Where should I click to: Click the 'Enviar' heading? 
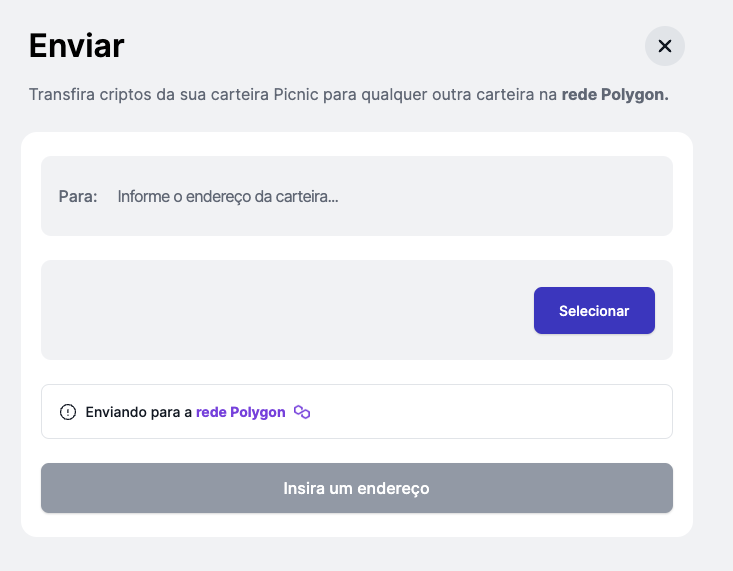point(77,46)
